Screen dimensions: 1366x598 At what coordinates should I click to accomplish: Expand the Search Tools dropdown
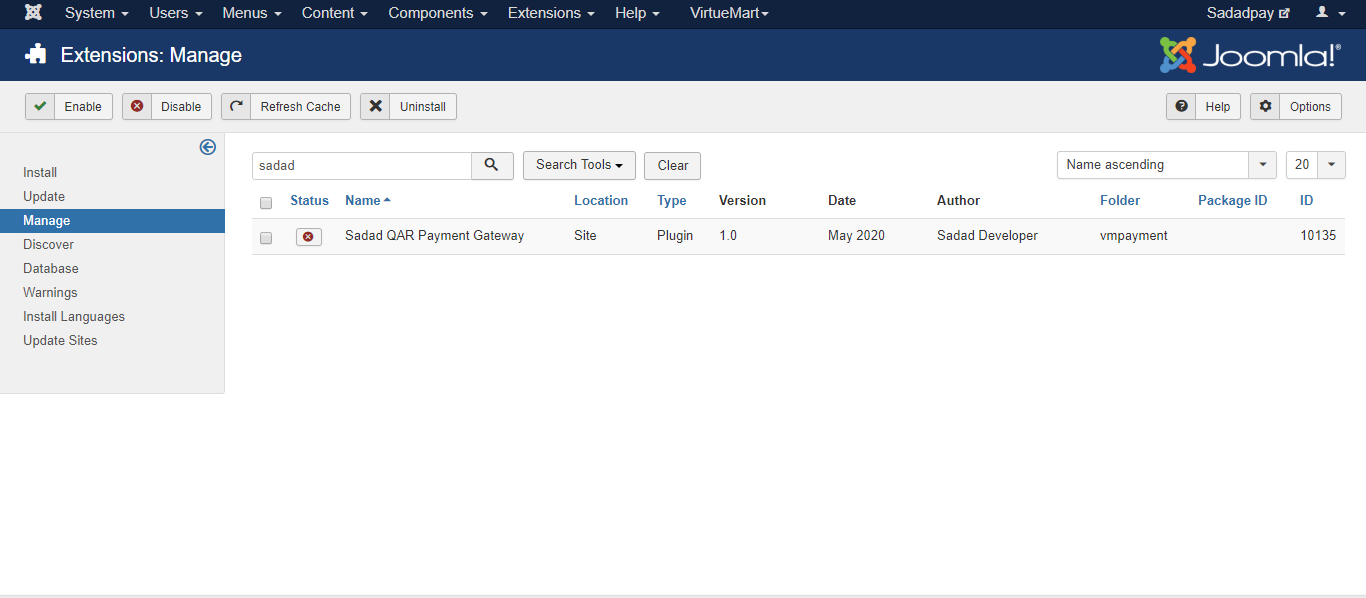pos(579,165)
